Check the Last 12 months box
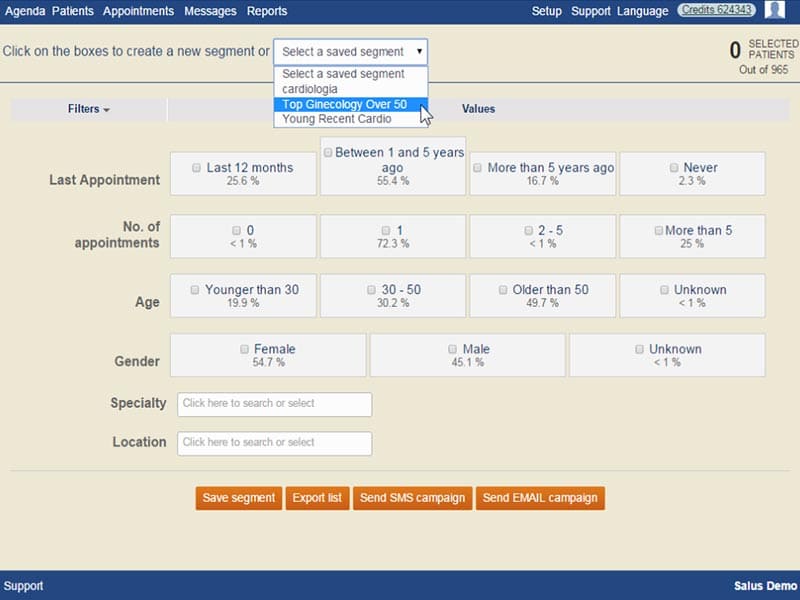 pos(197,168)
